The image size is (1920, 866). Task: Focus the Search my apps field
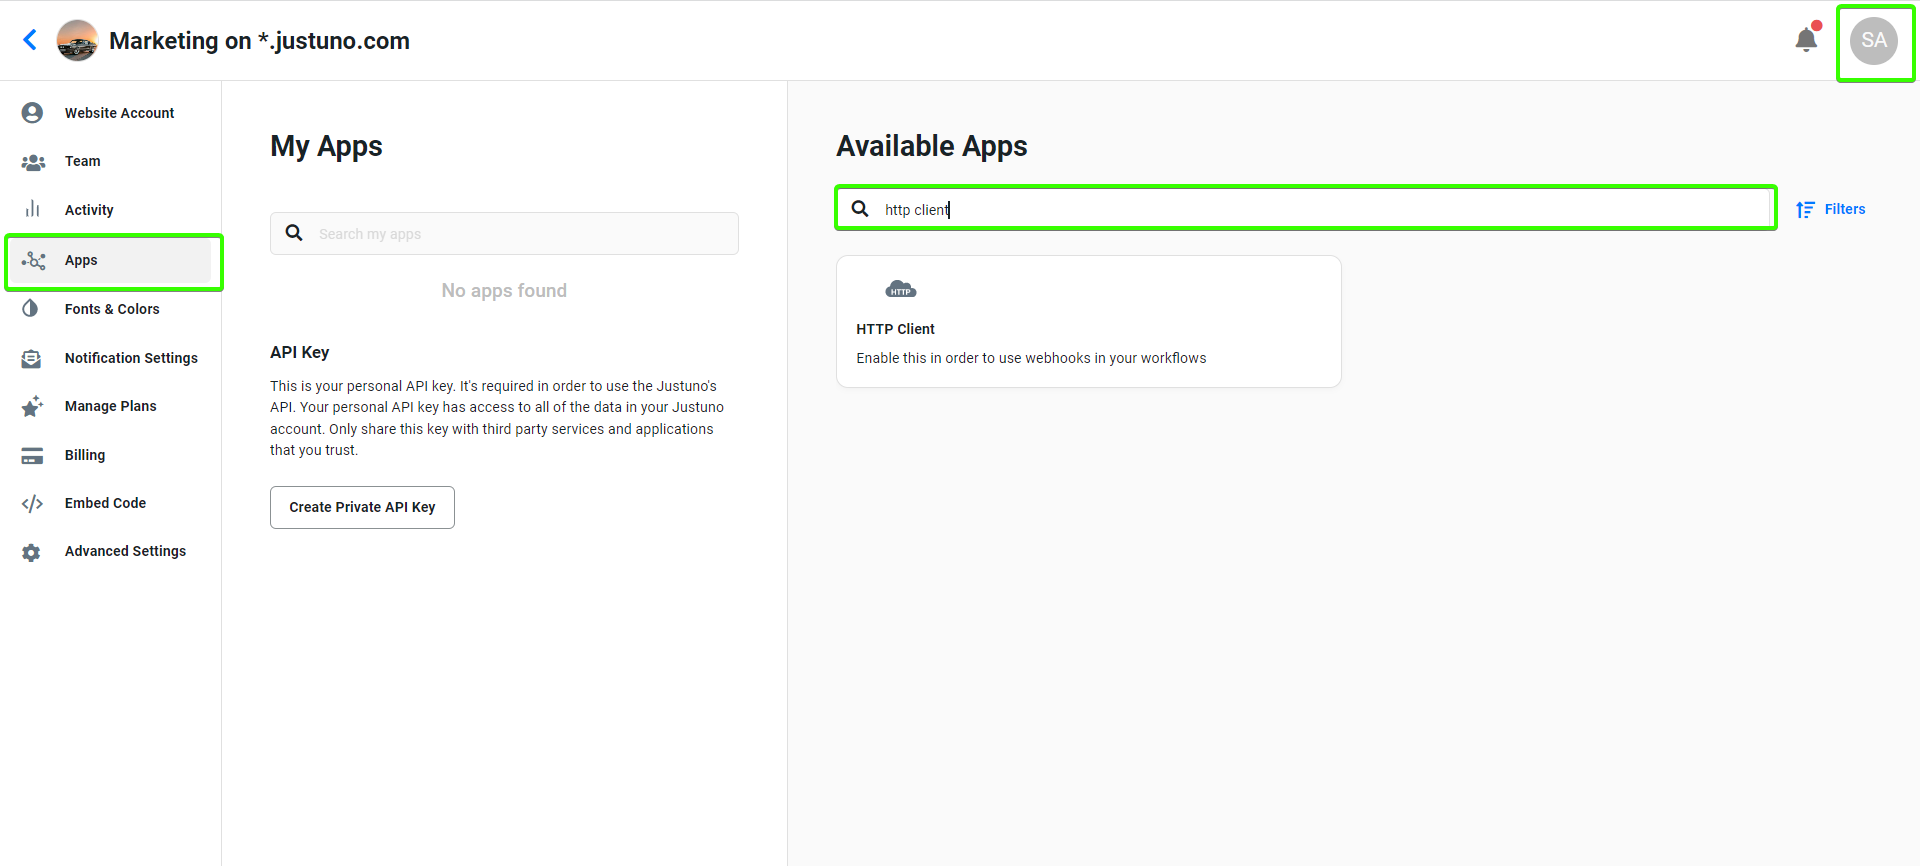[504, 233]
